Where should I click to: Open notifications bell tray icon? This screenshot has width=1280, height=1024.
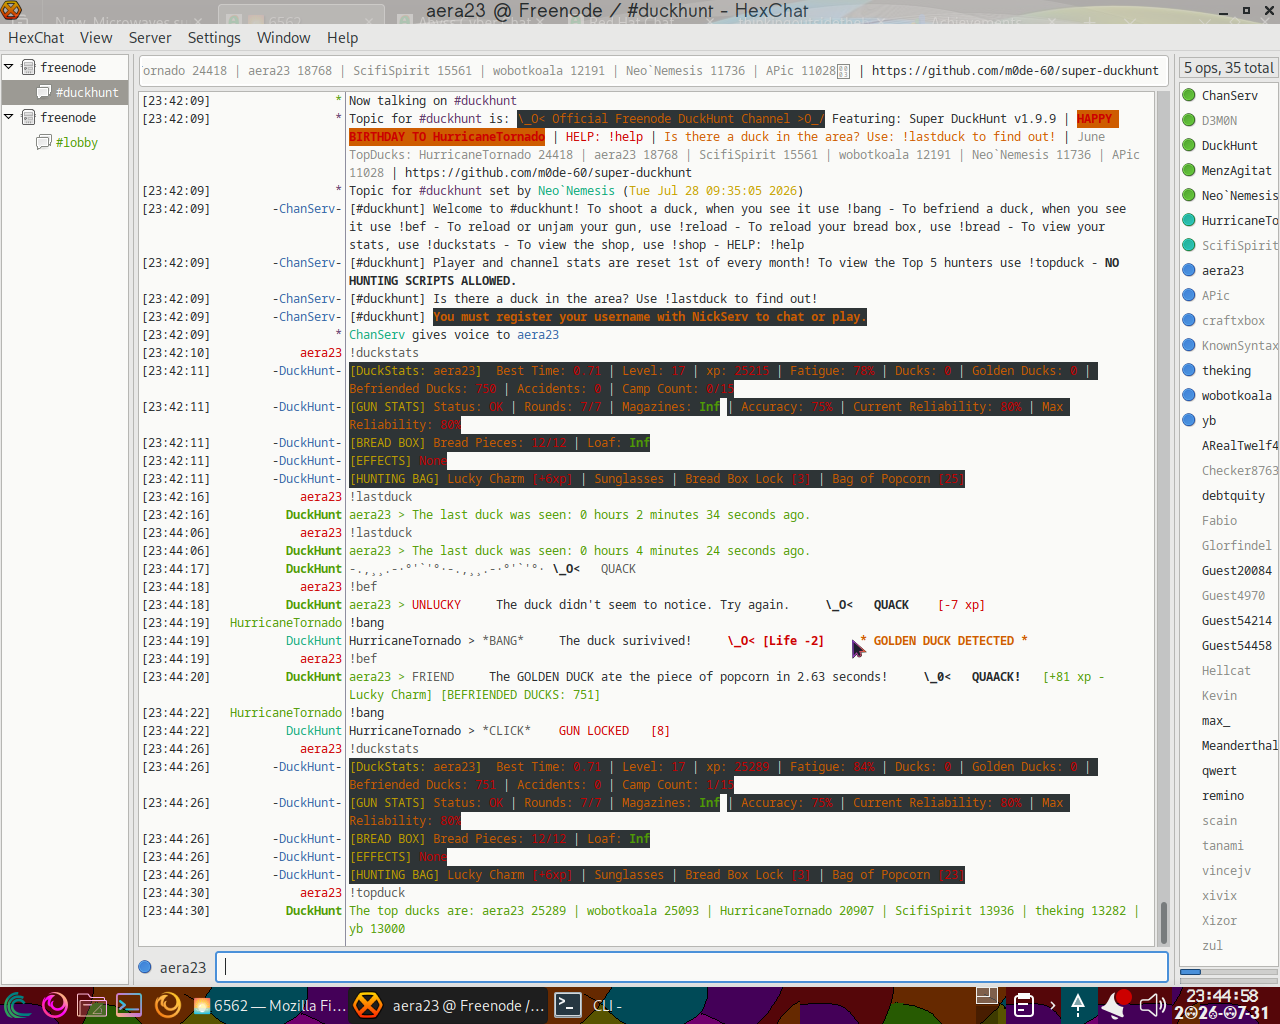pyautogui.click(x=1114, y=1004)
